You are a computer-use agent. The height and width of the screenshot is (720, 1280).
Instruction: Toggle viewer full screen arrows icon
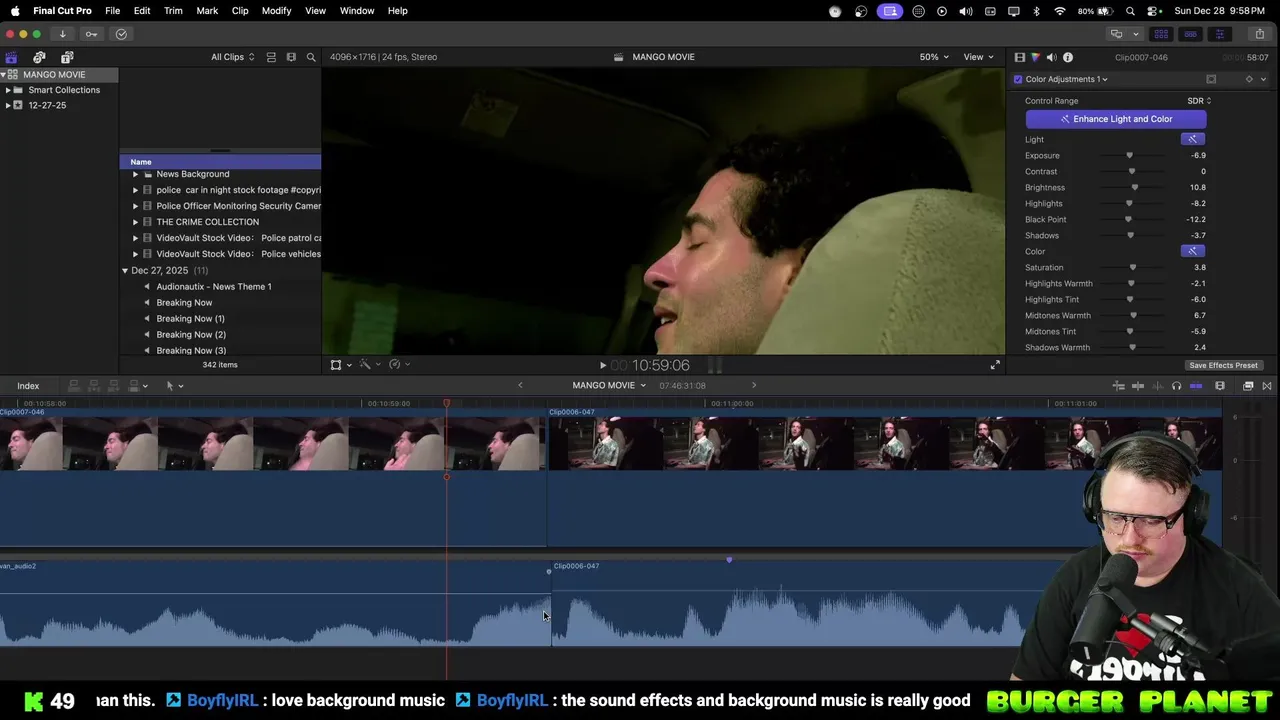click(995, 365)
